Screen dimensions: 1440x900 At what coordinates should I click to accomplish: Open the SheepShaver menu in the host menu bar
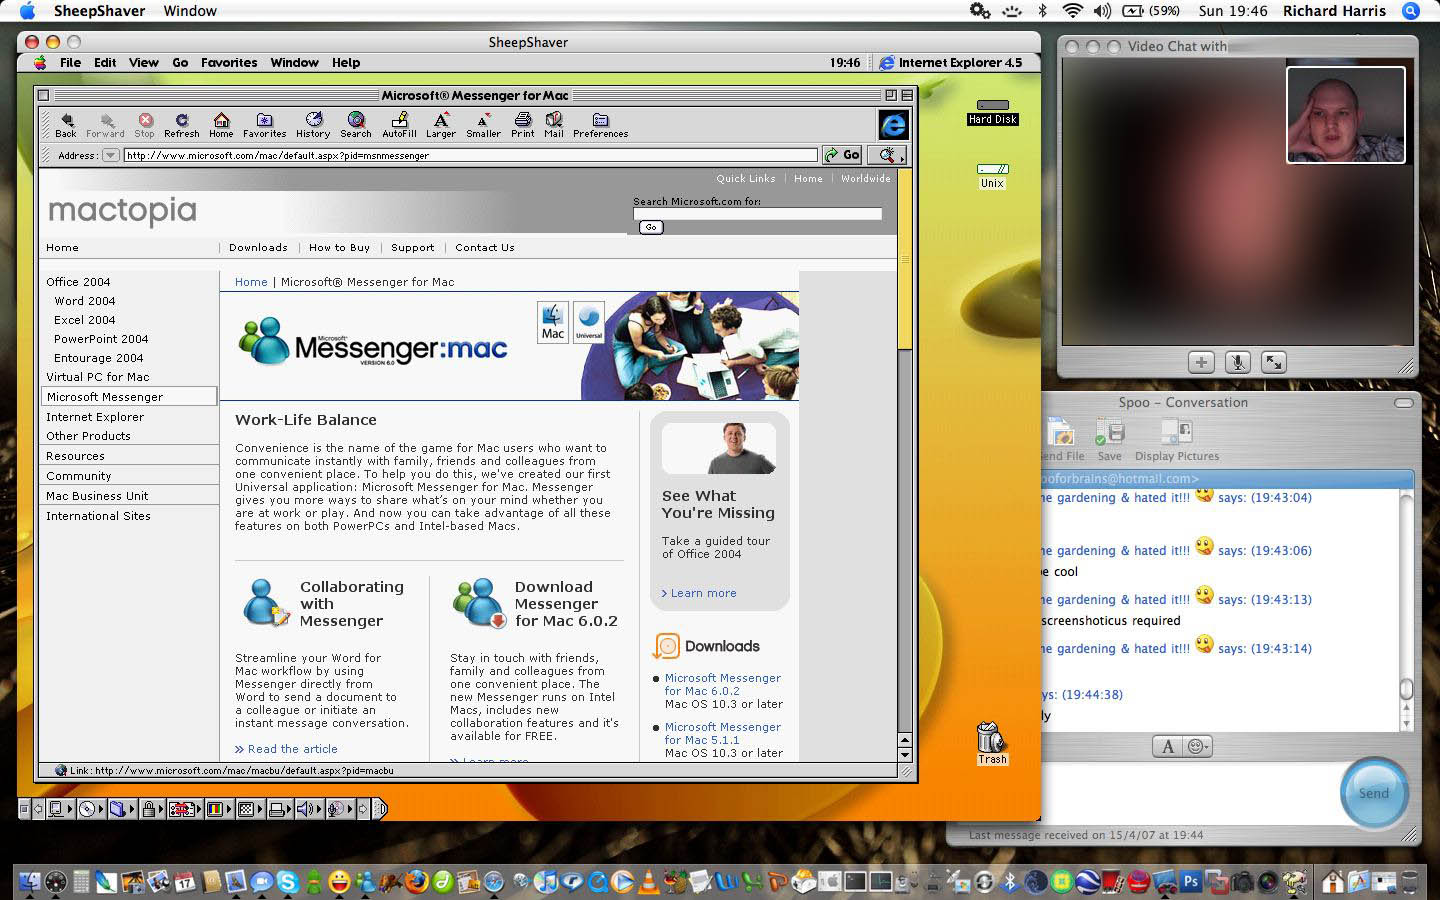(x=99, y=11)
